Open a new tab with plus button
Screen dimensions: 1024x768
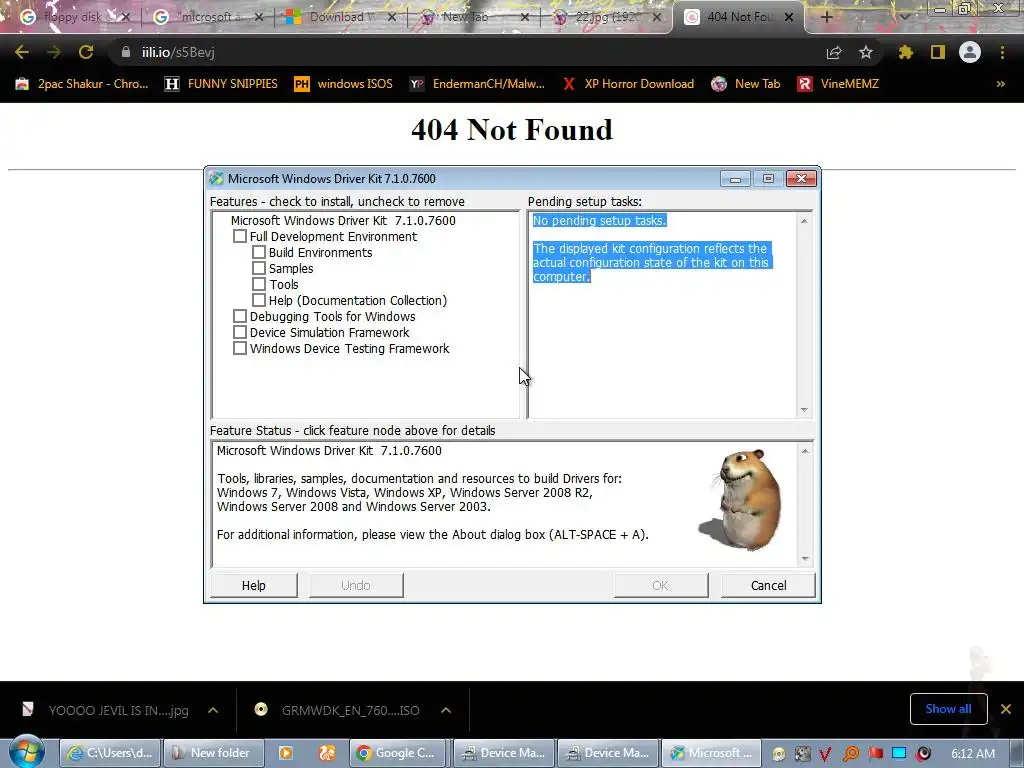point(826,17)
